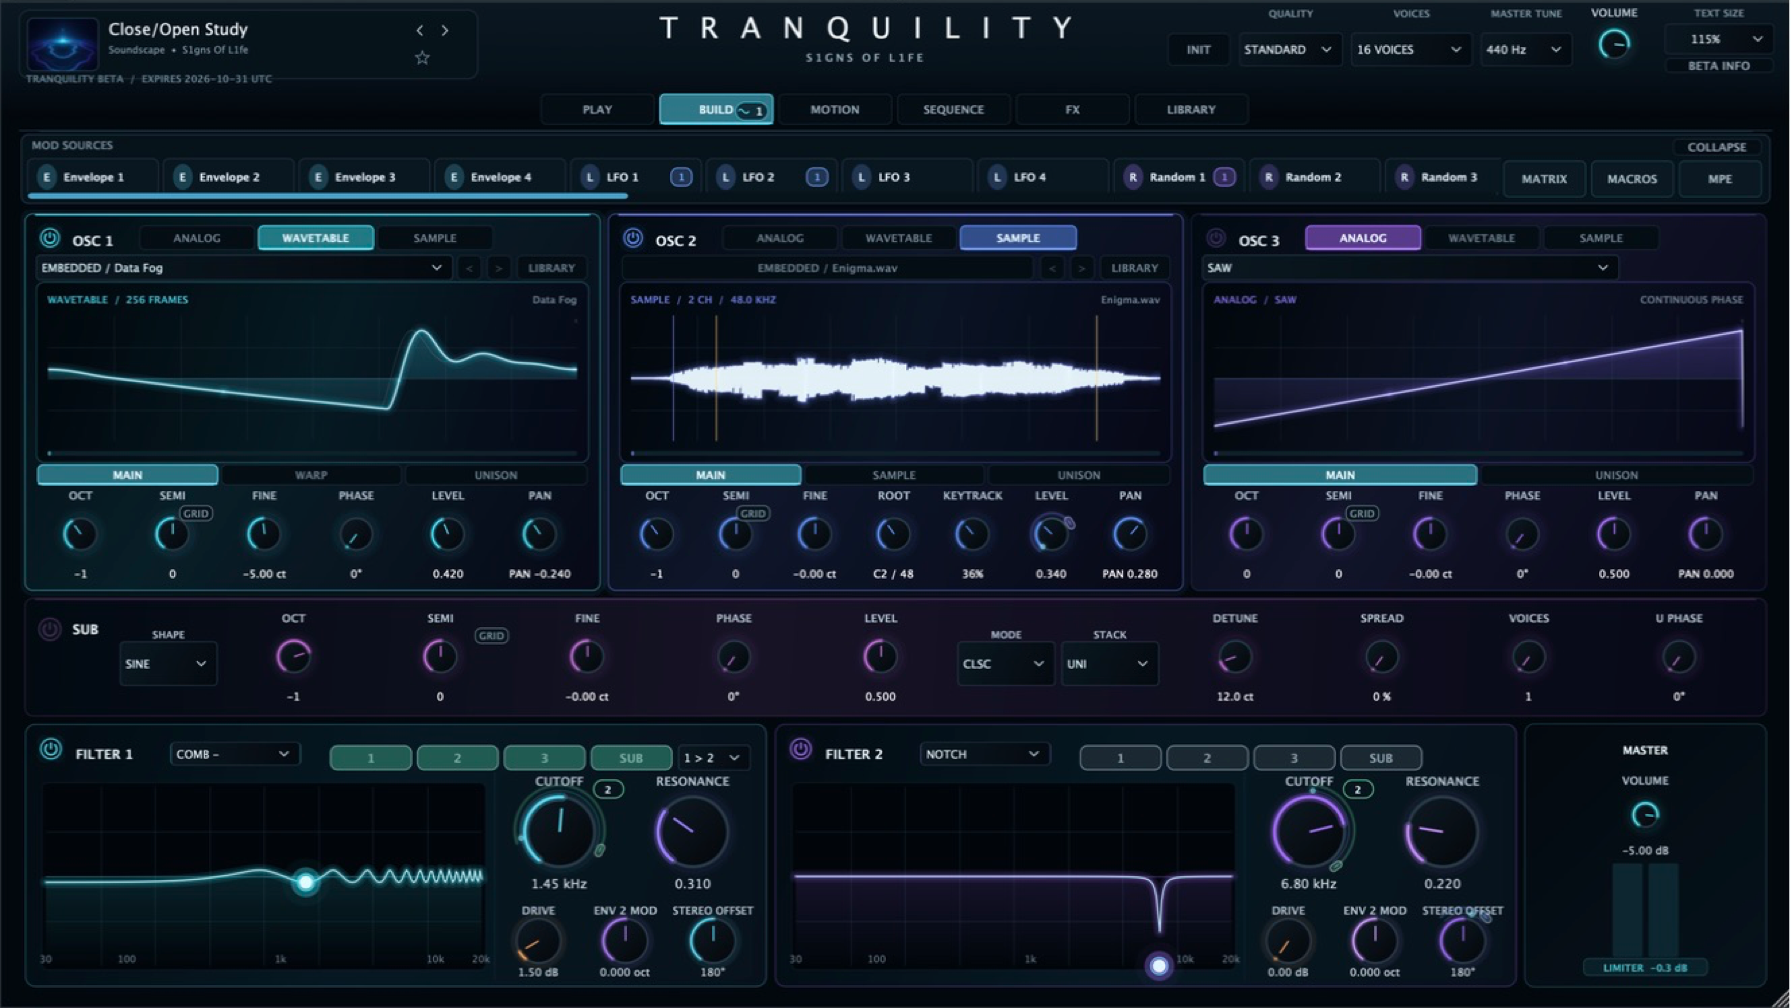The height and width of the screenshot is (1008, 1792).
Task: Click the LFO 1 L icon
Action: point(589,177)
